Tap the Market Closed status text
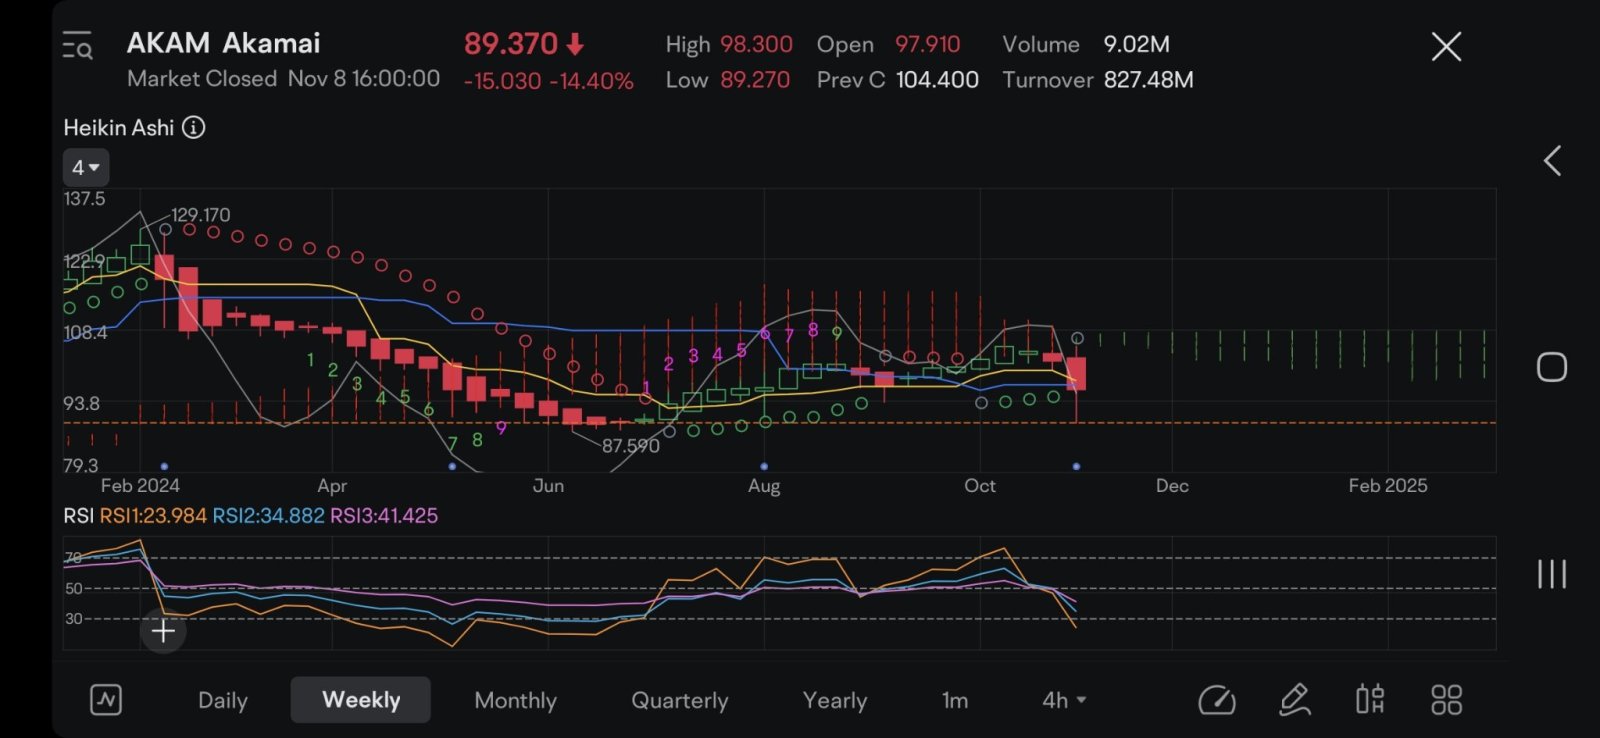Screen dimensions: 1600x738 [202, 78]
